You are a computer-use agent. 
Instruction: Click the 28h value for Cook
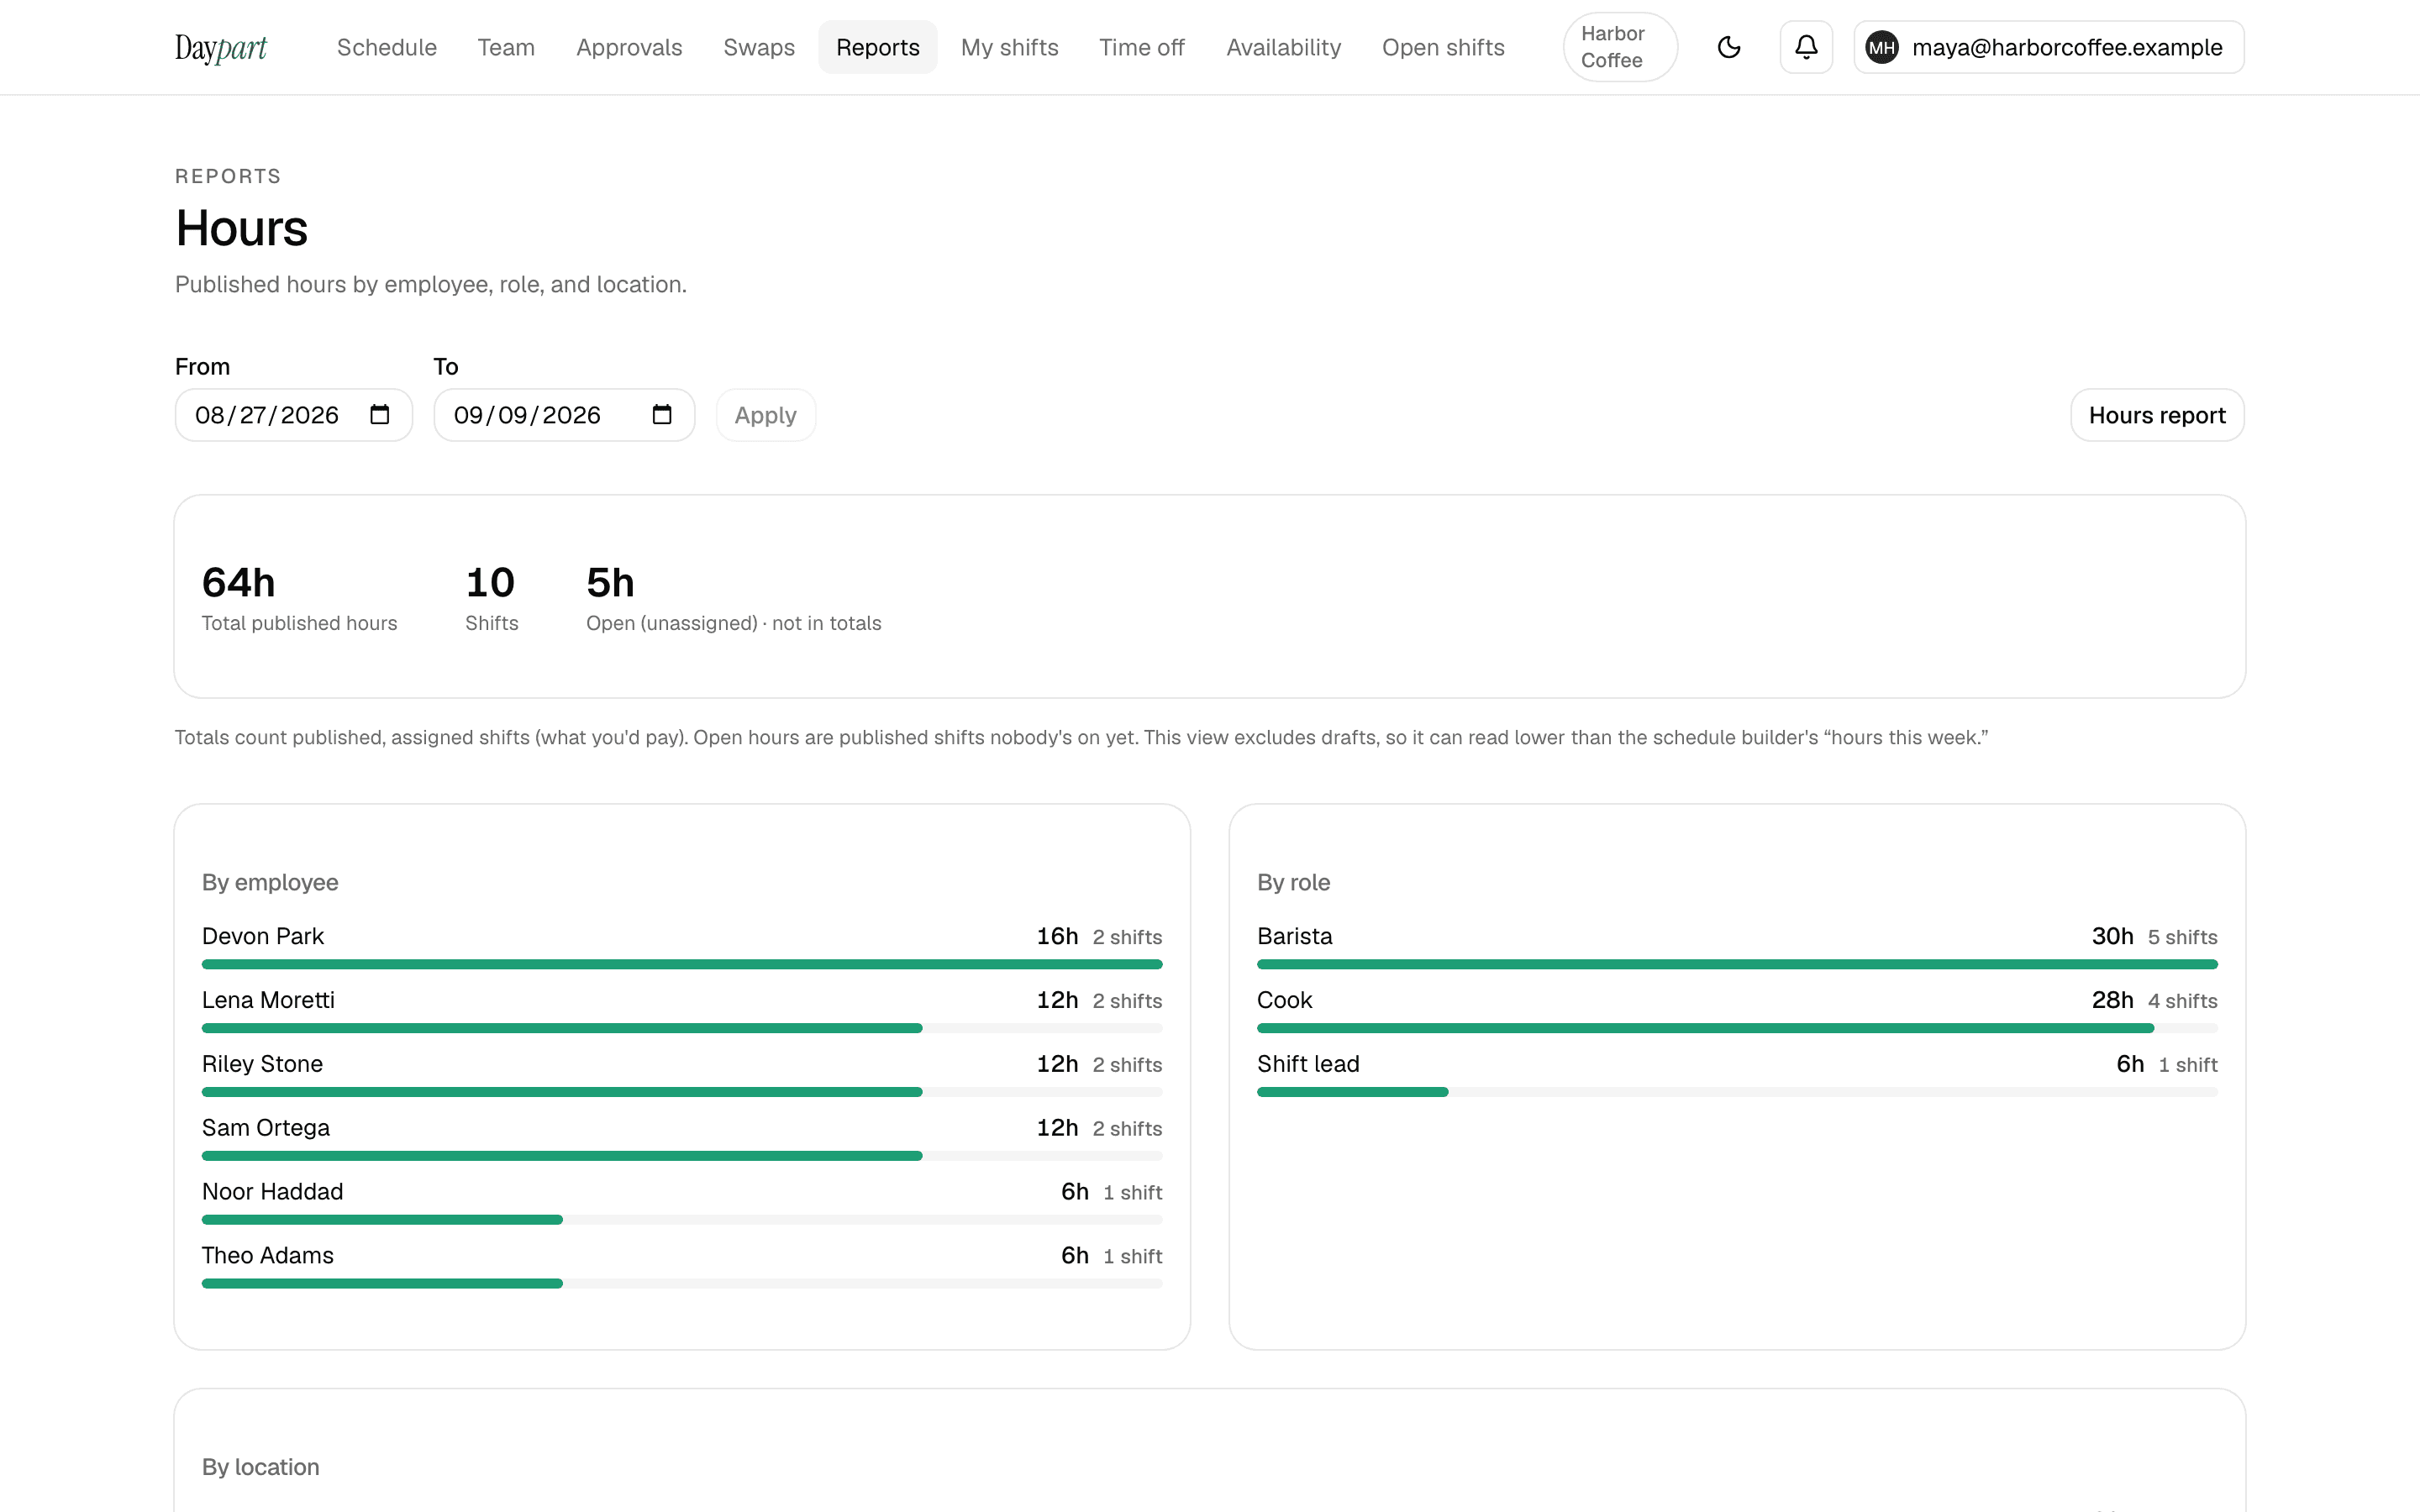click(2112, 1000)
